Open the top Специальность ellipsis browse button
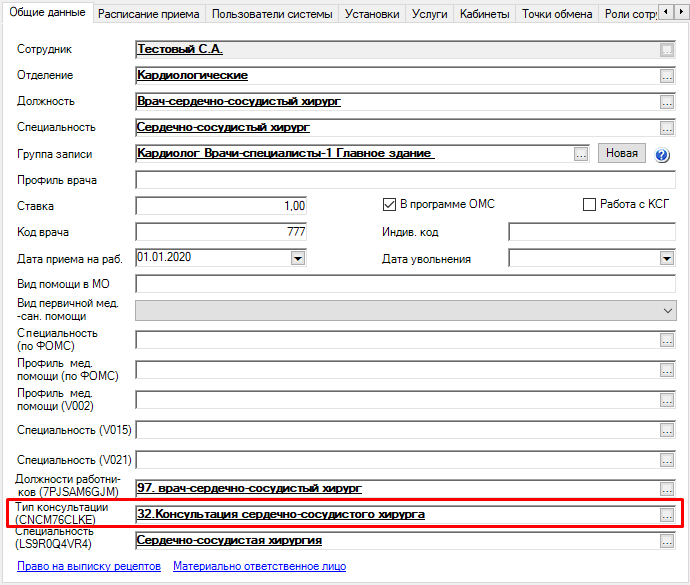The image size is (690, 585). tap(667, 128)
